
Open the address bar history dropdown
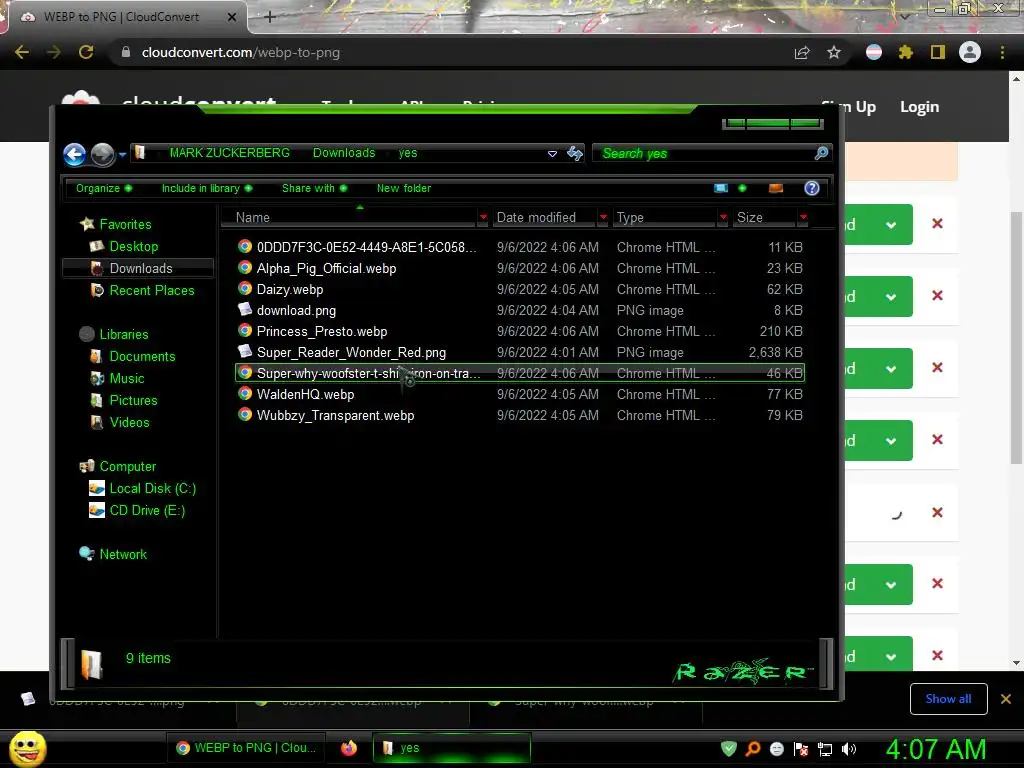click(552, 153)
